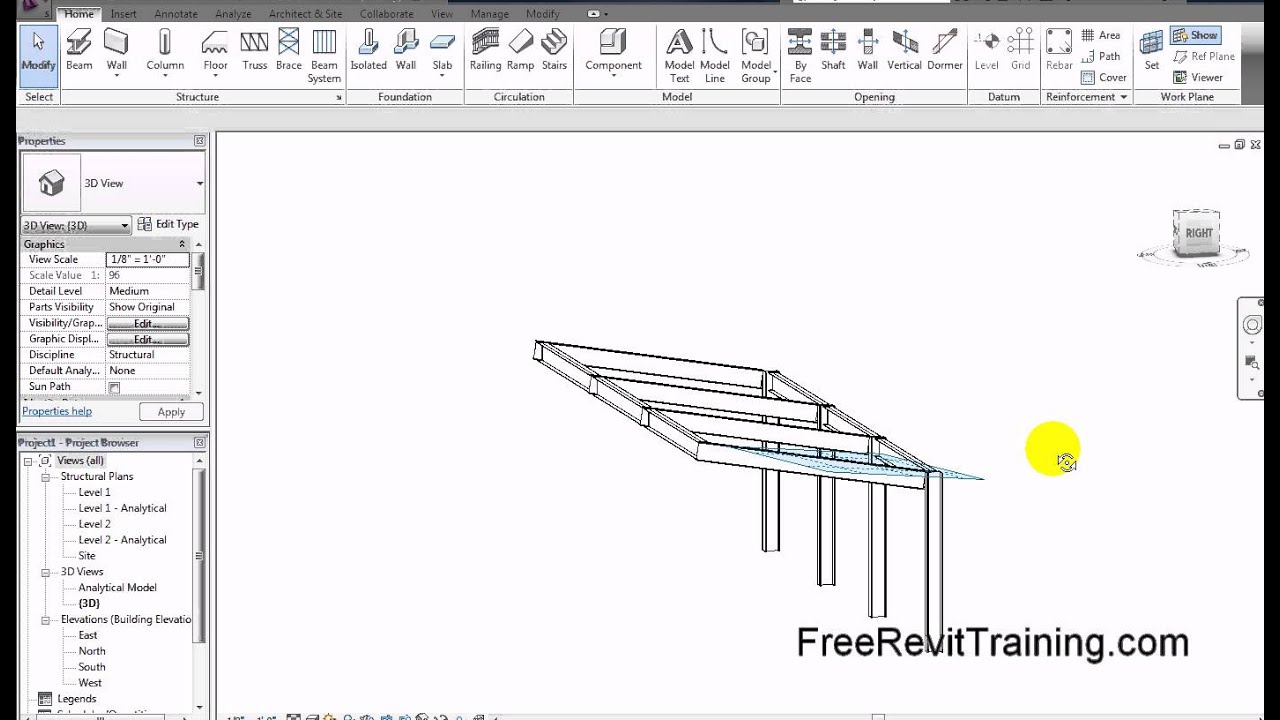Pick the Vertical opening tool
1280x720 pixels.
pos(904,50)
